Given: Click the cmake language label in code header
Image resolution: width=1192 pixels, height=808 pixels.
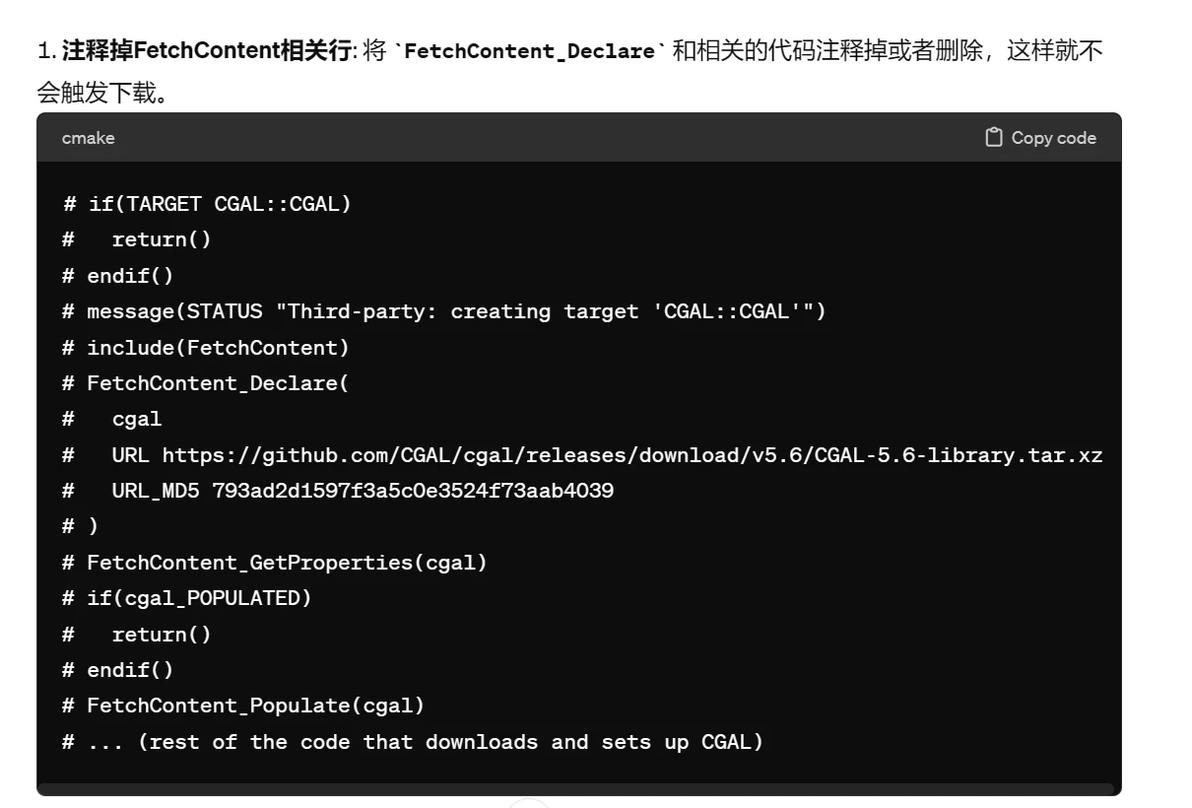Looking at the screenshot, I should point(88,138).
